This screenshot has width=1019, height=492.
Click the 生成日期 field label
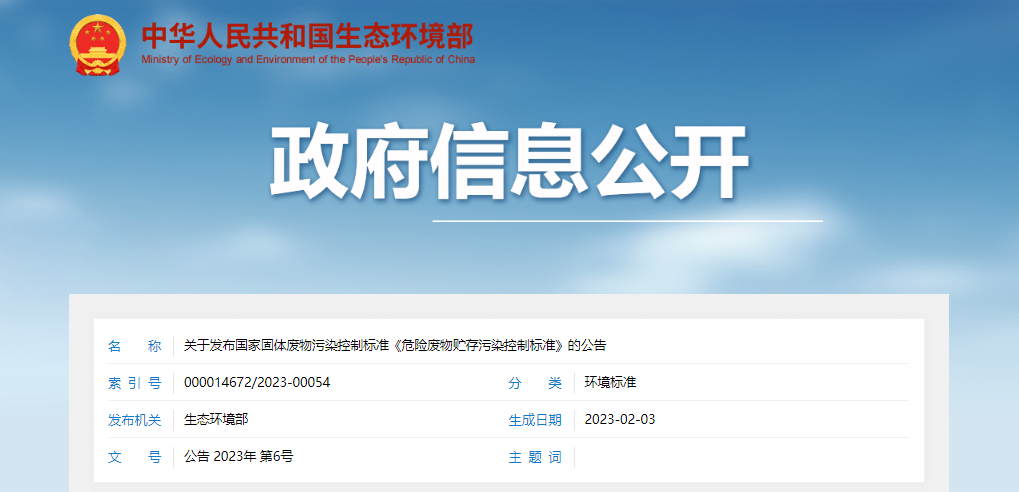pyautogui.click(x=535, y=421)
